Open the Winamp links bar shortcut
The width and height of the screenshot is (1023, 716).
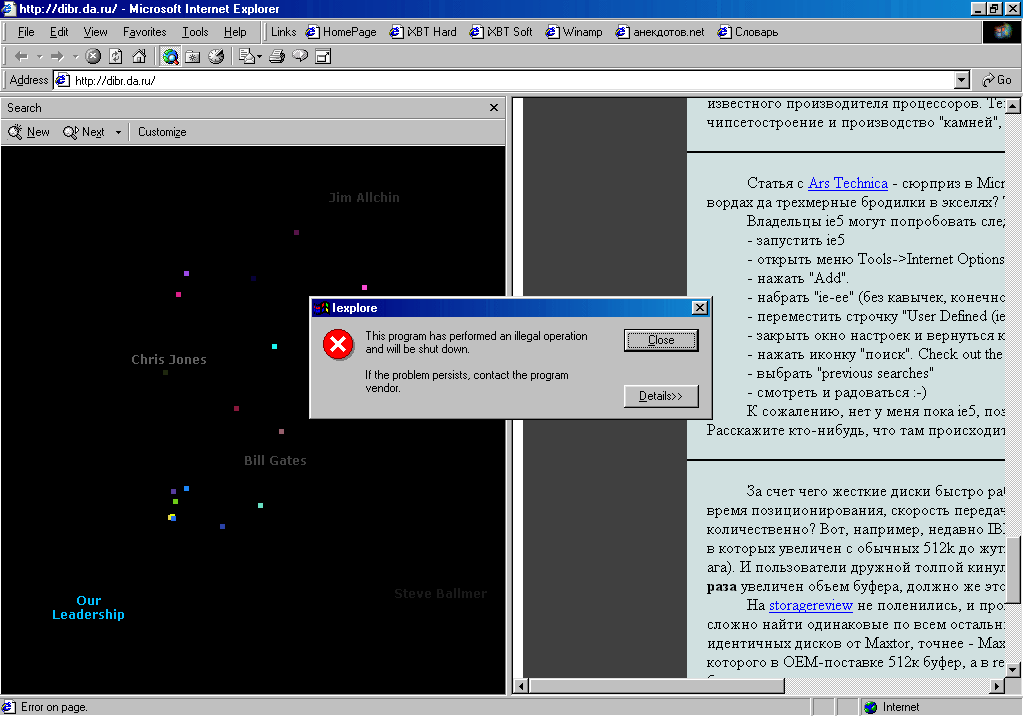point(574,32)
